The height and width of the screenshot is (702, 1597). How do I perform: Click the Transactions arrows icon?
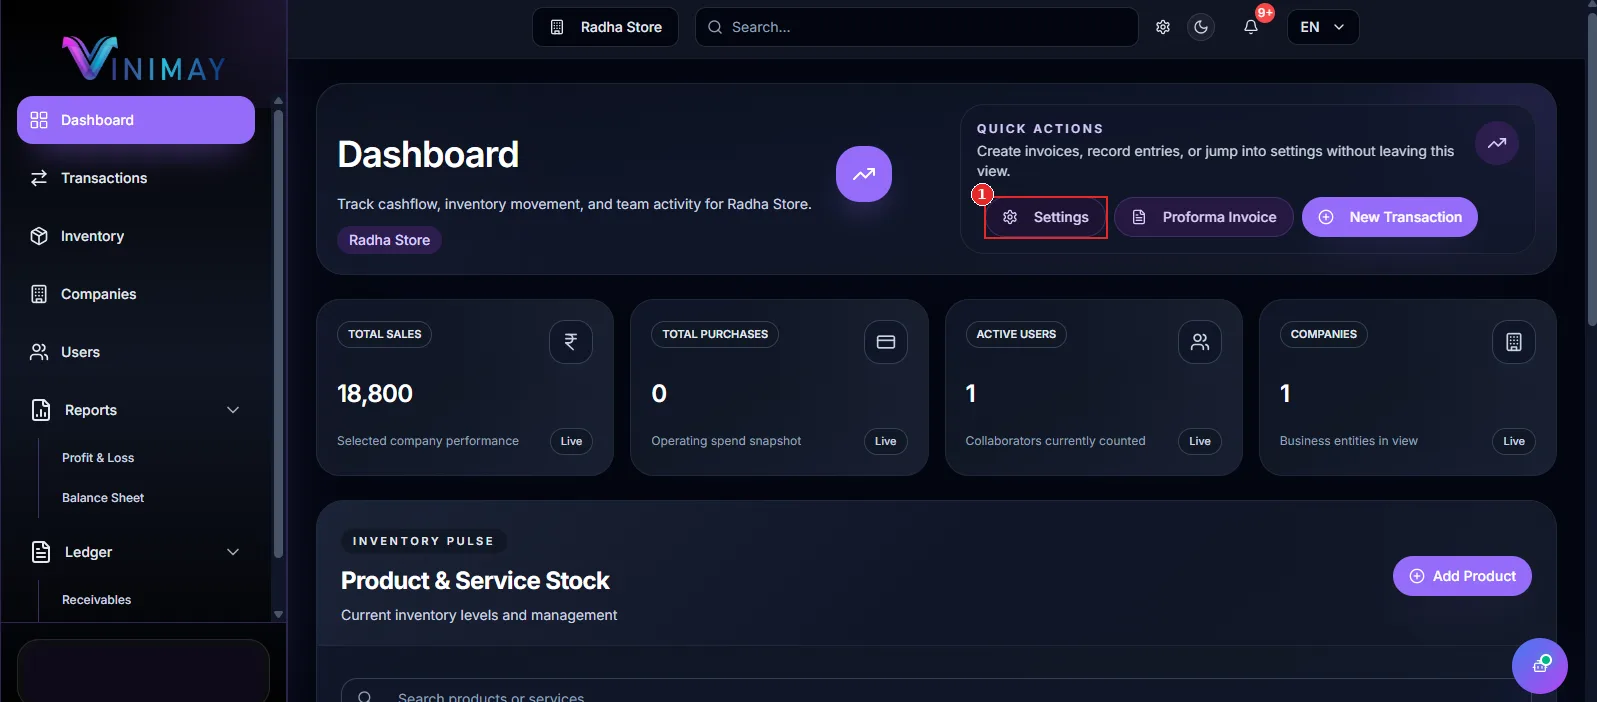(x=39, y=178)
